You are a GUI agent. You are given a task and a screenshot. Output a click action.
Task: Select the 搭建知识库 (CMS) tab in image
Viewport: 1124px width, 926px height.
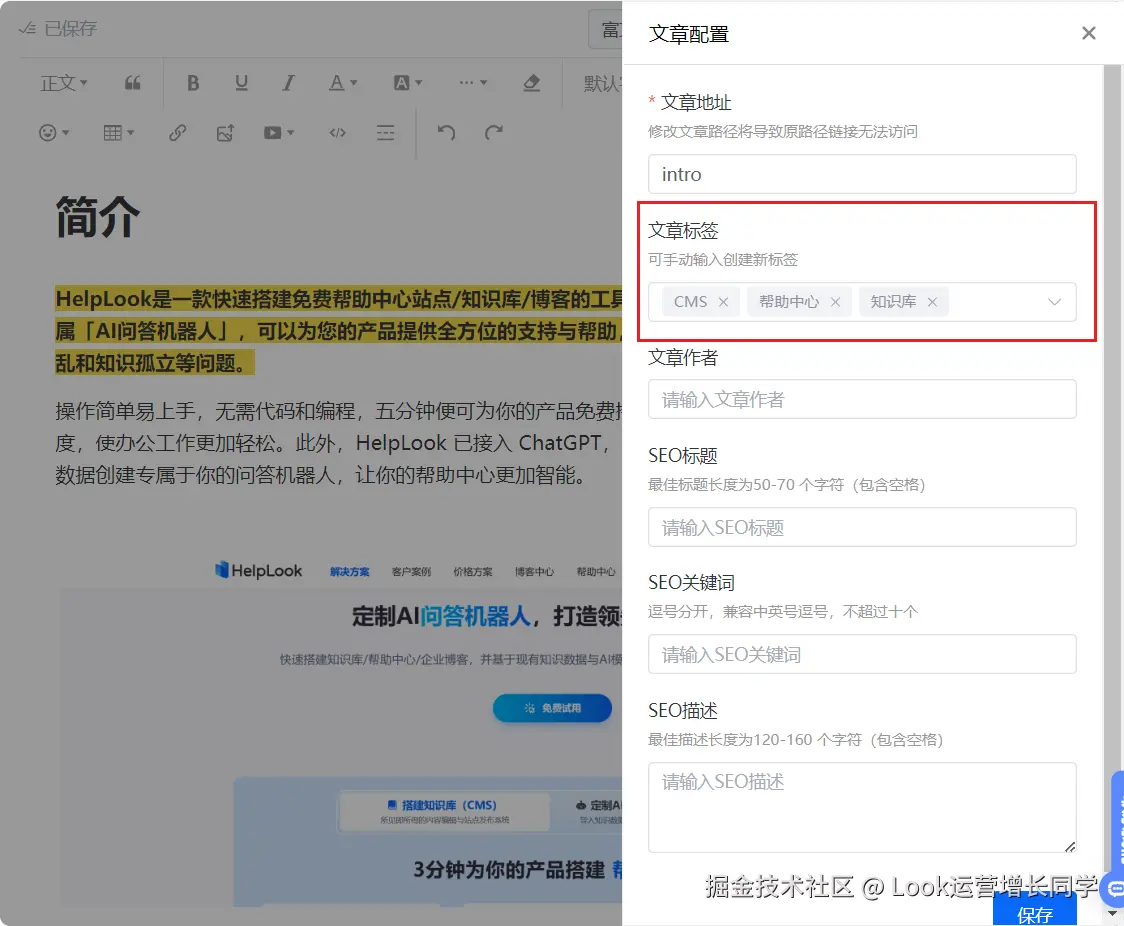[444, 811]
